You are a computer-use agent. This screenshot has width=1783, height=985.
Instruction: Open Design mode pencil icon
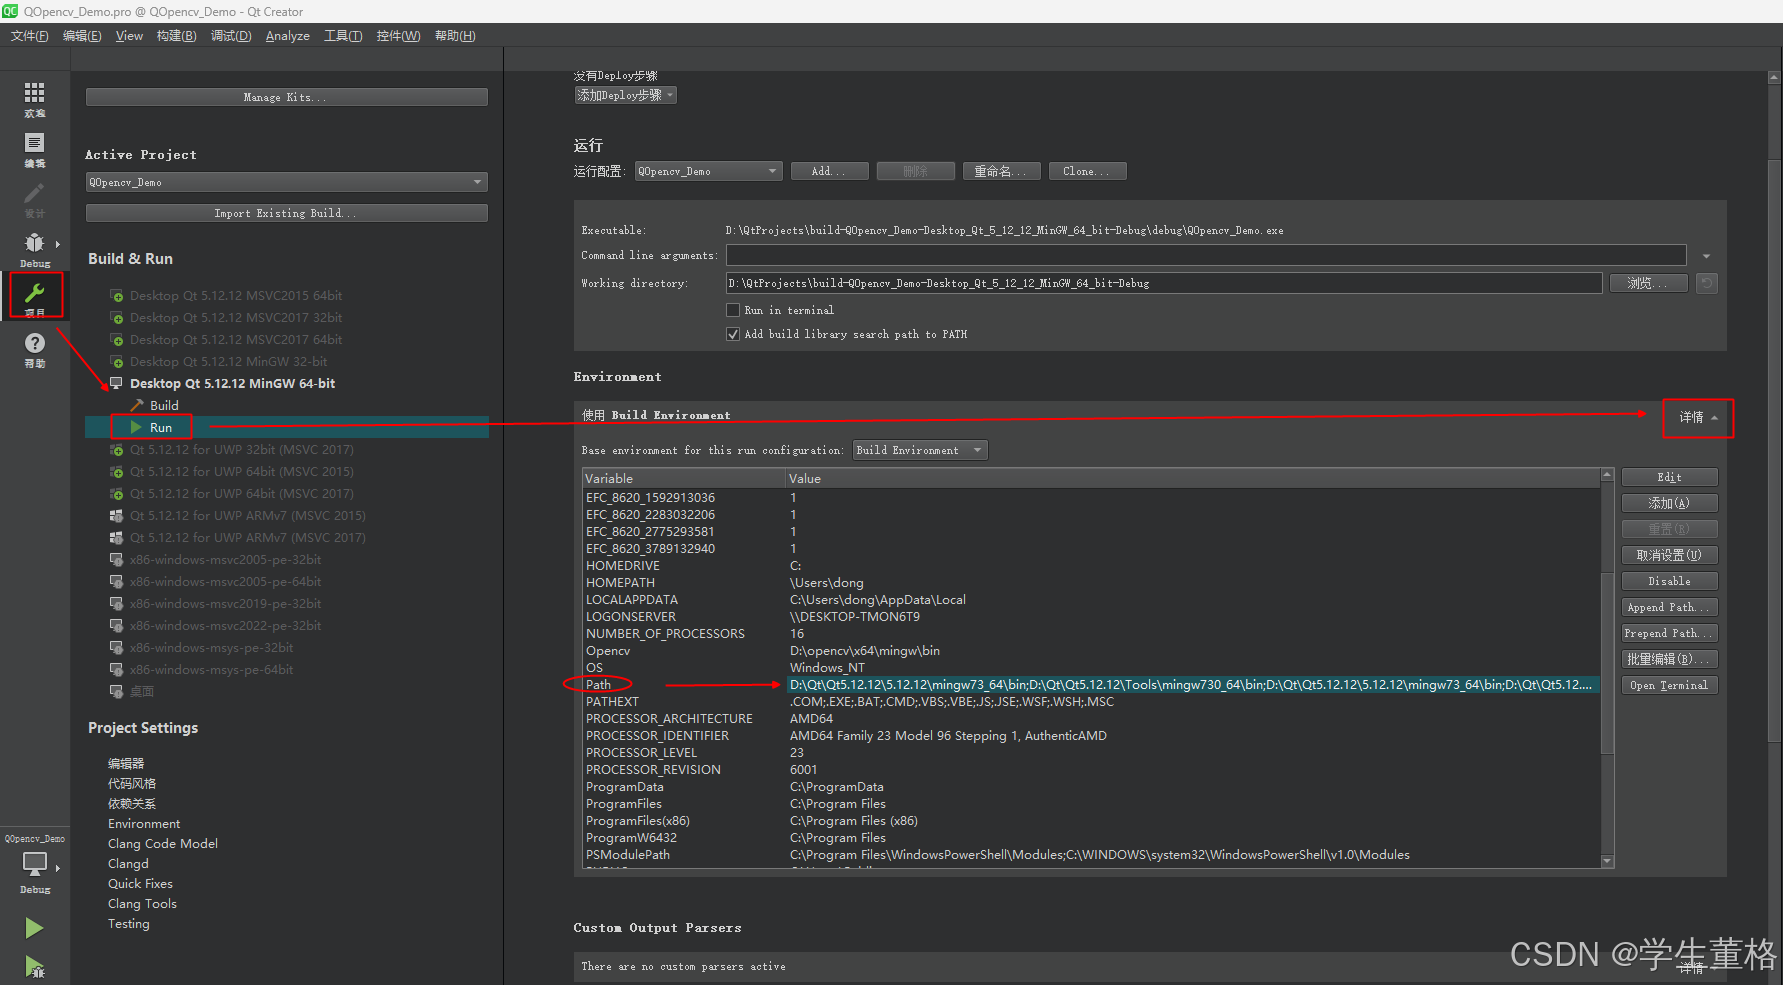[35, 193]
